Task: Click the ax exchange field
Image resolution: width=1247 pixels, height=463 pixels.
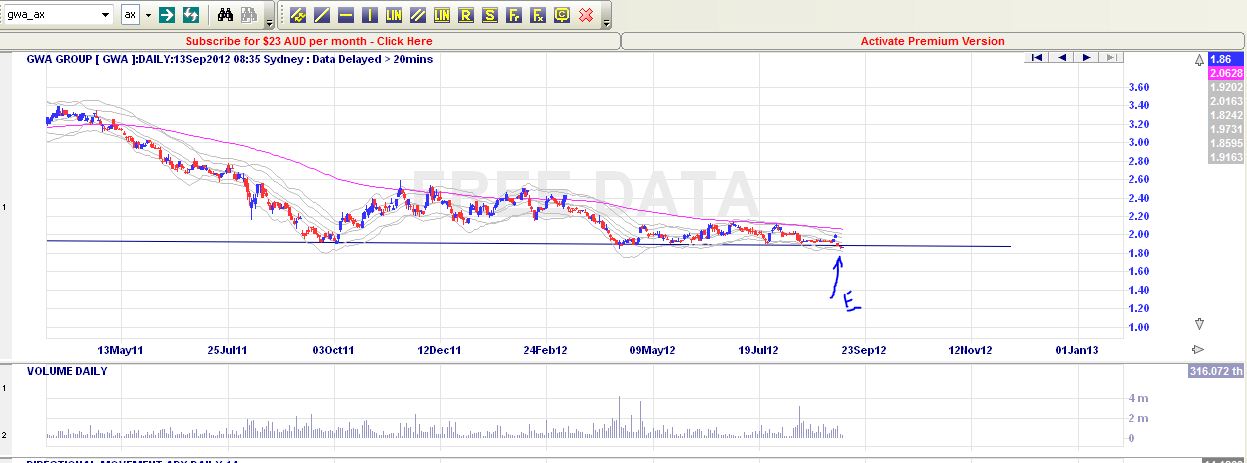Action: pyautogui.click(x=131, y=15)
